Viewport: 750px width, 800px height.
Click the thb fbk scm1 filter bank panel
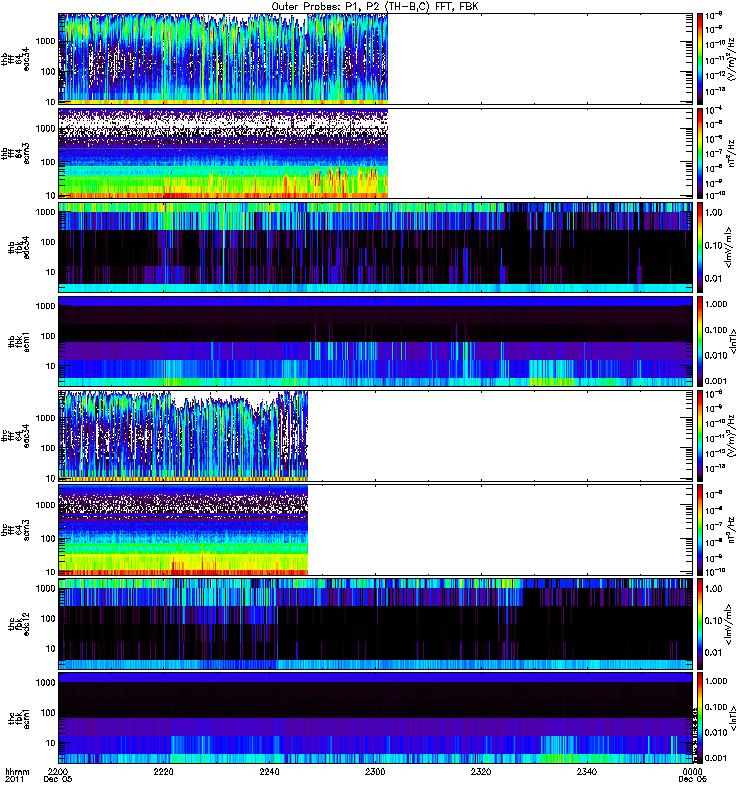coord(376,341)
